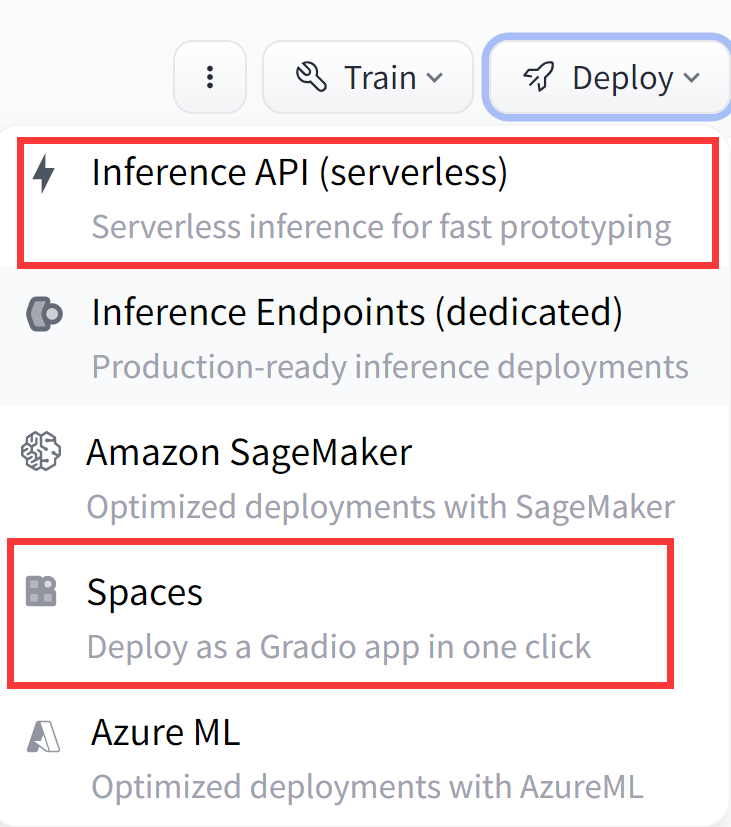
Task: Open the Train menu button
Action: click(367, 77)
